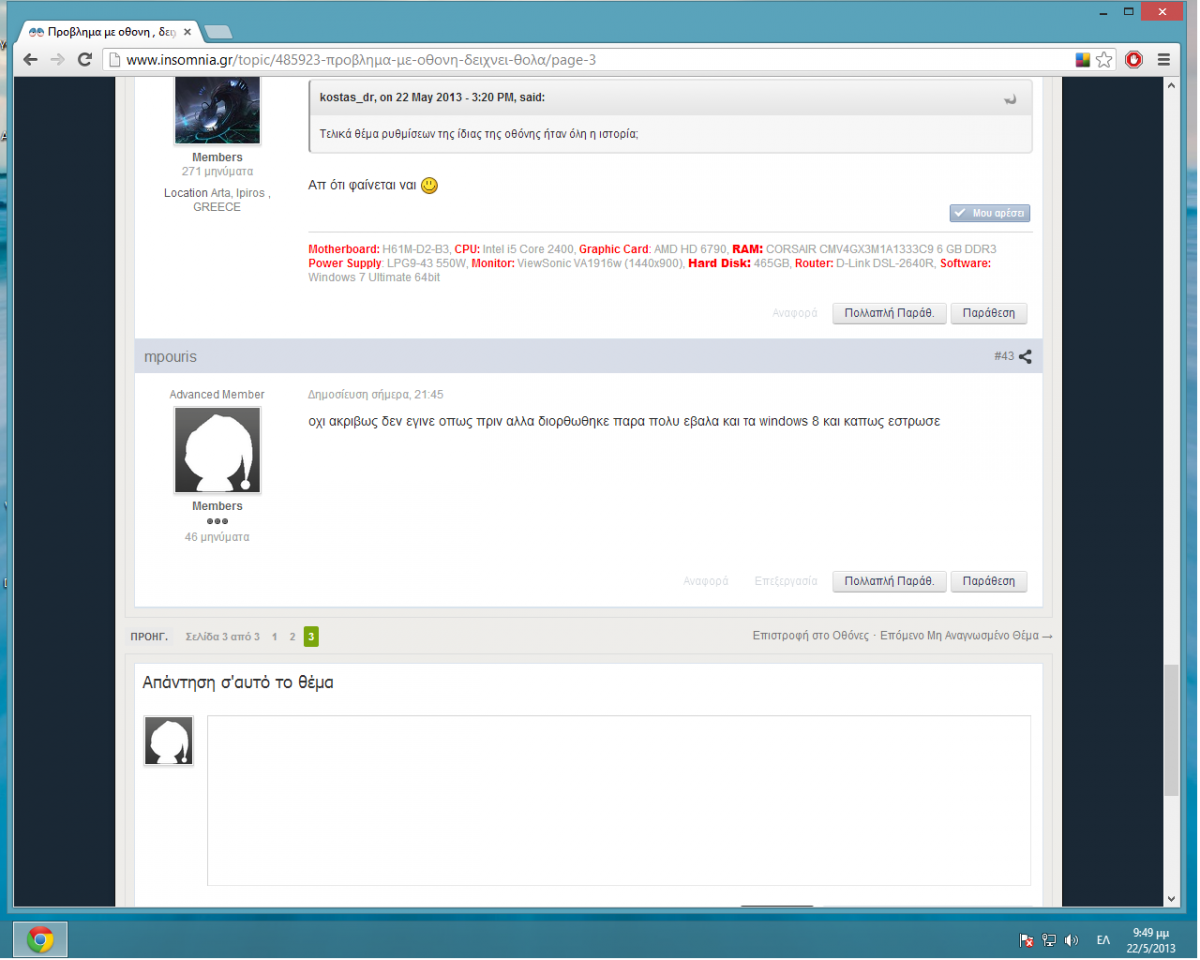This screenshot has width=1200, height=960.
Task: Click the address bar URL
Action: click(x=360, y=60)
